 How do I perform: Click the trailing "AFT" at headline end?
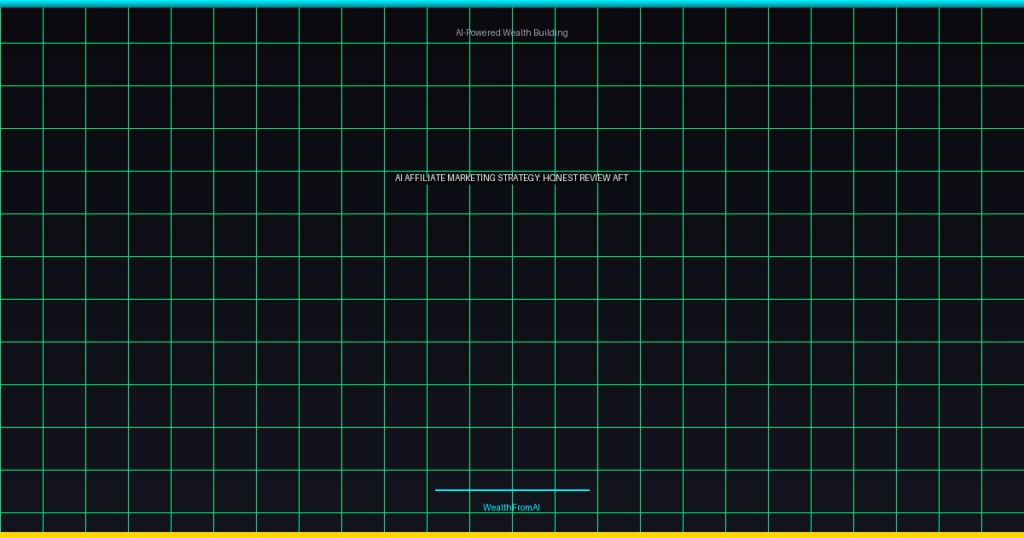621,178
